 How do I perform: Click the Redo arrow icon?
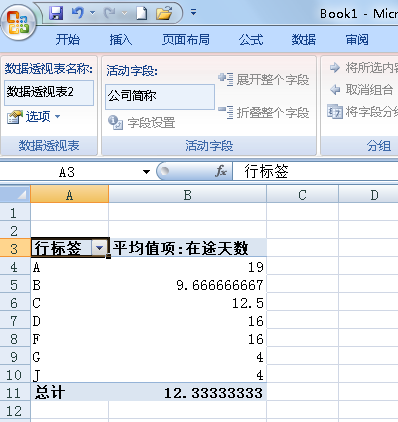click(110, 13)
